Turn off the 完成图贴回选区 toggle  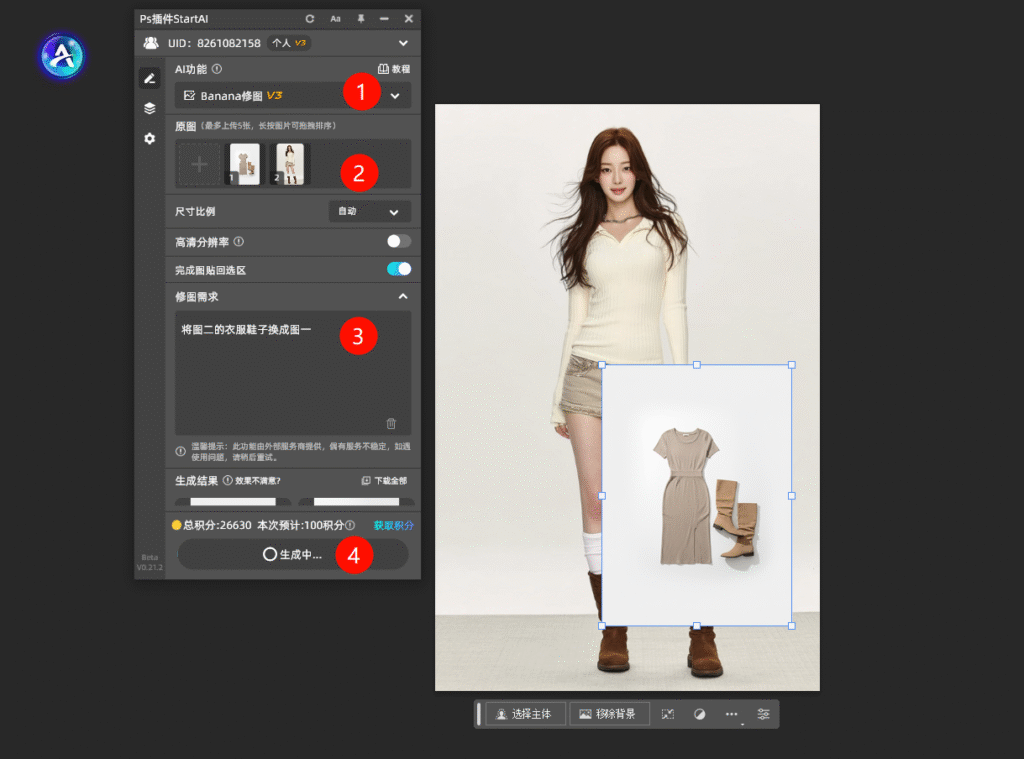click(399, 269)
